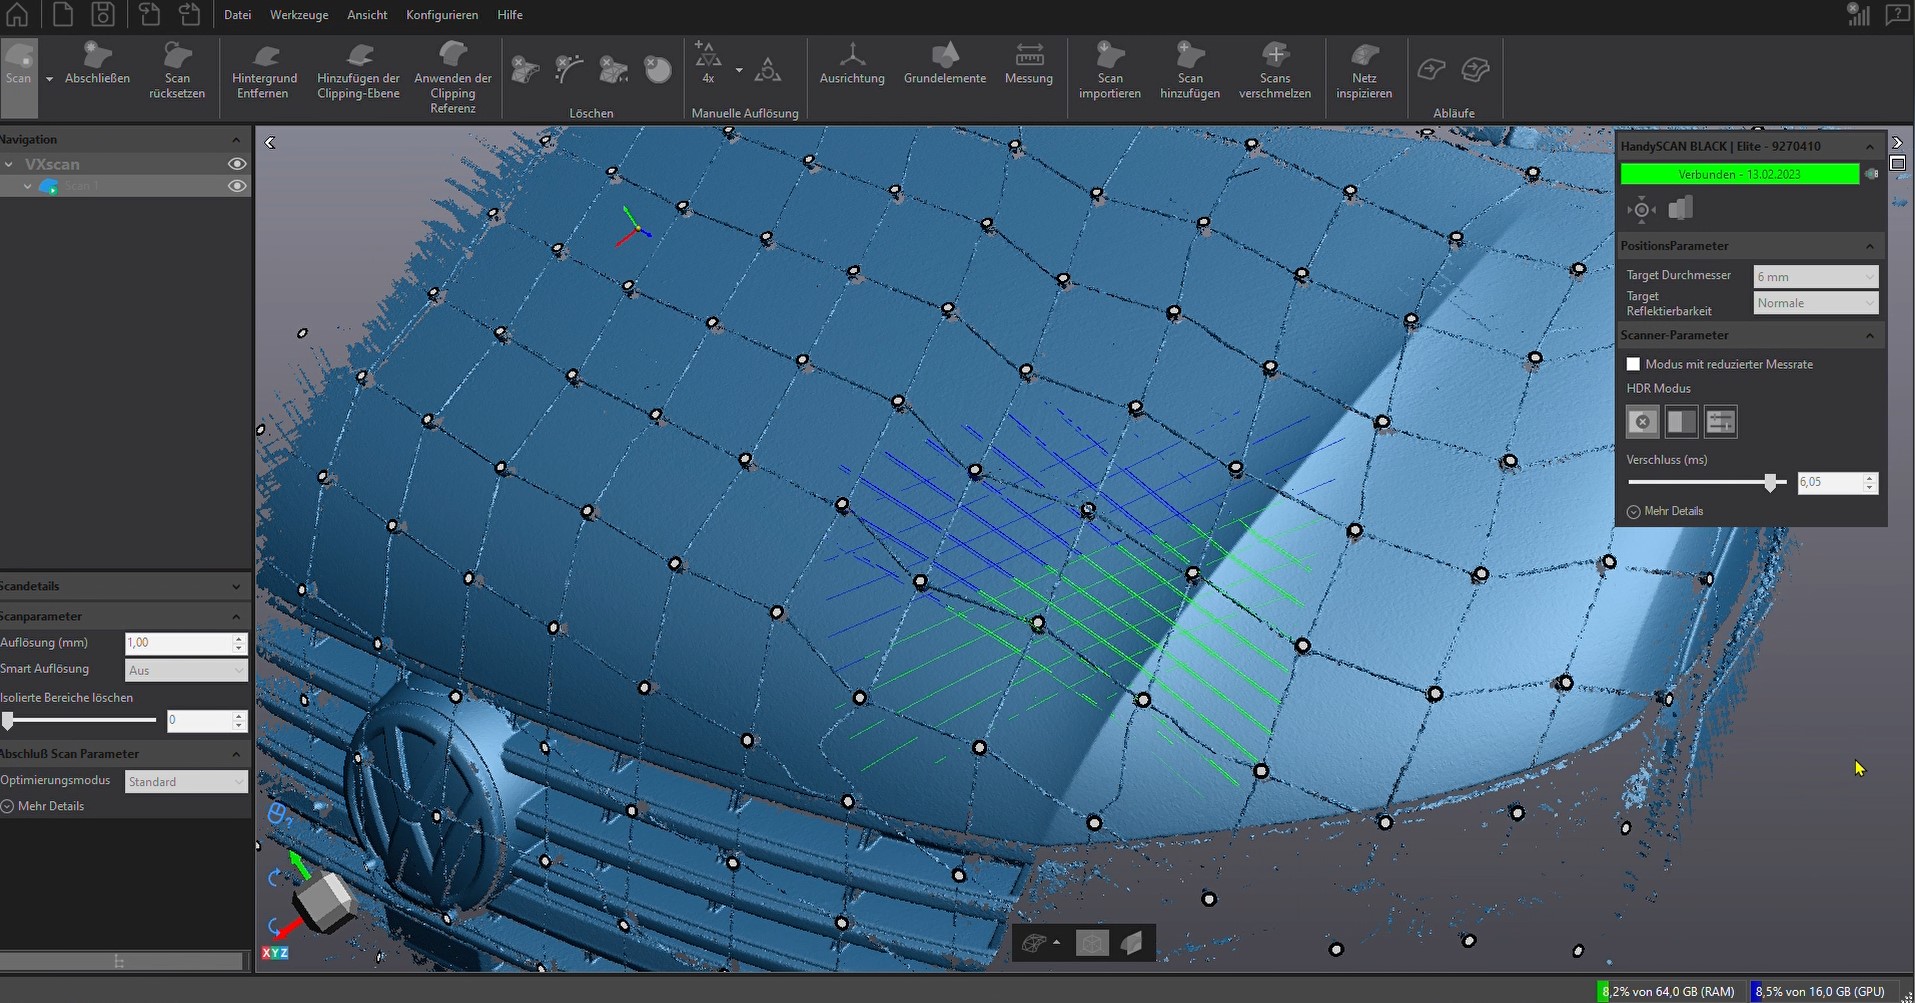Click the Verschluss (ms) slider handle
The width and height of the screenshot is (1915, 1003).
pos(1771,483)
